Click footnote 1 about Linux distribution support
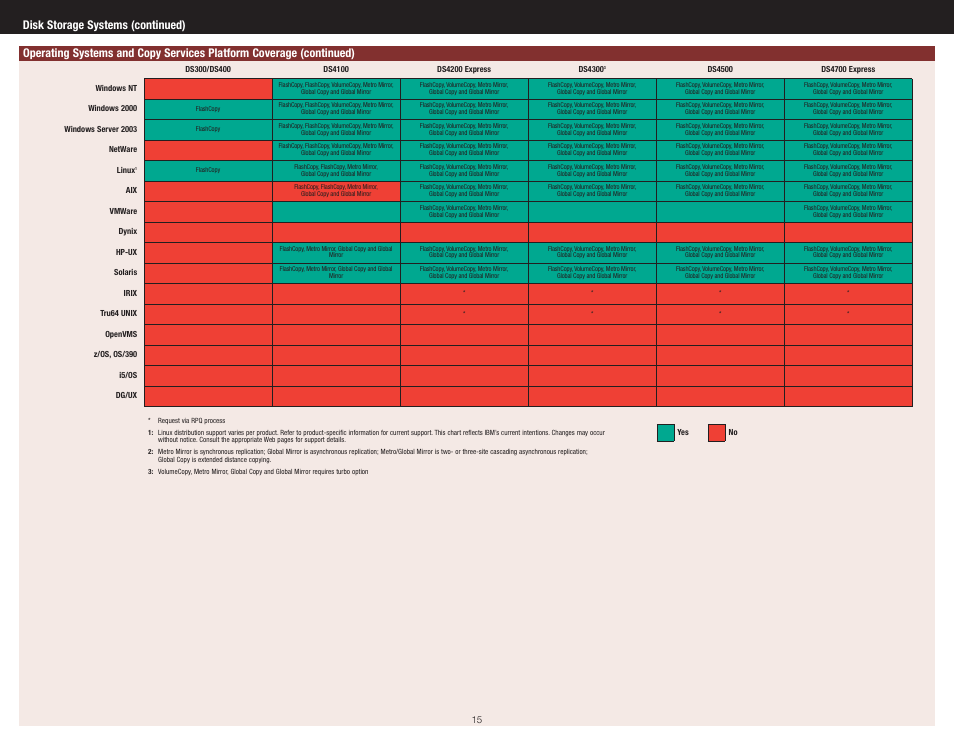The width and height of the screenshot is (954, 738). click(x=376, y=436)
